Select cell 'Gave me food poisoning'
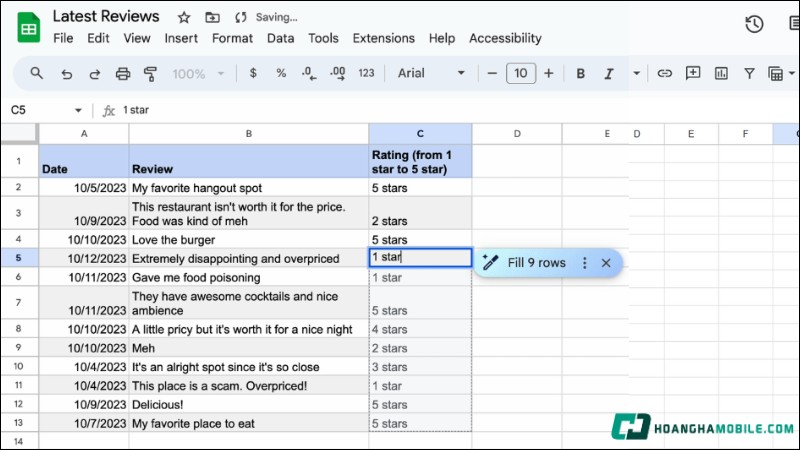This screenshot has height=450, width=800. tap(249, 278)
